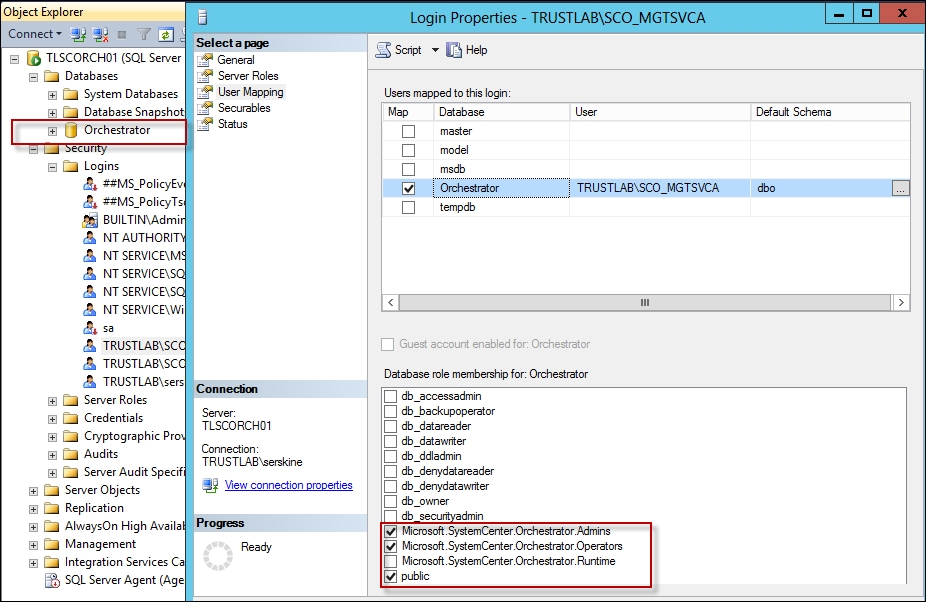Check Microsoft.SystemCenter.Orchestrator.Runtime role
Image resolution: width=926 pixels, height=602 pixels.
pyautogui.click(x=390, y=561)
